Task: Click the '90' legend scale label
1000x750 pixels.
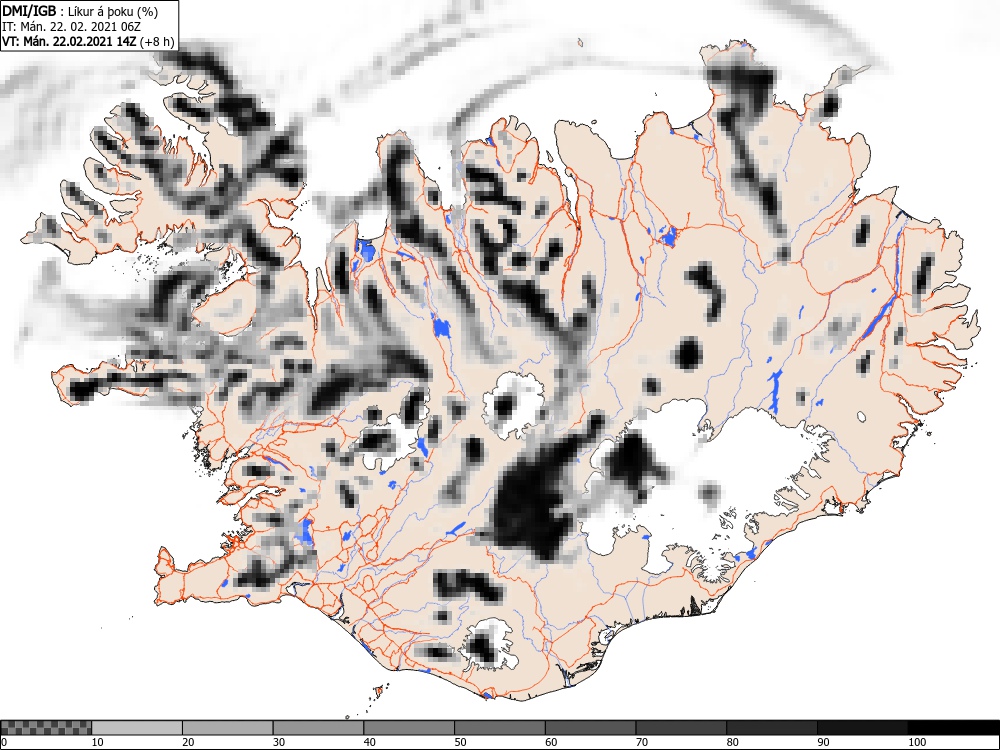Action: [823, 742]
